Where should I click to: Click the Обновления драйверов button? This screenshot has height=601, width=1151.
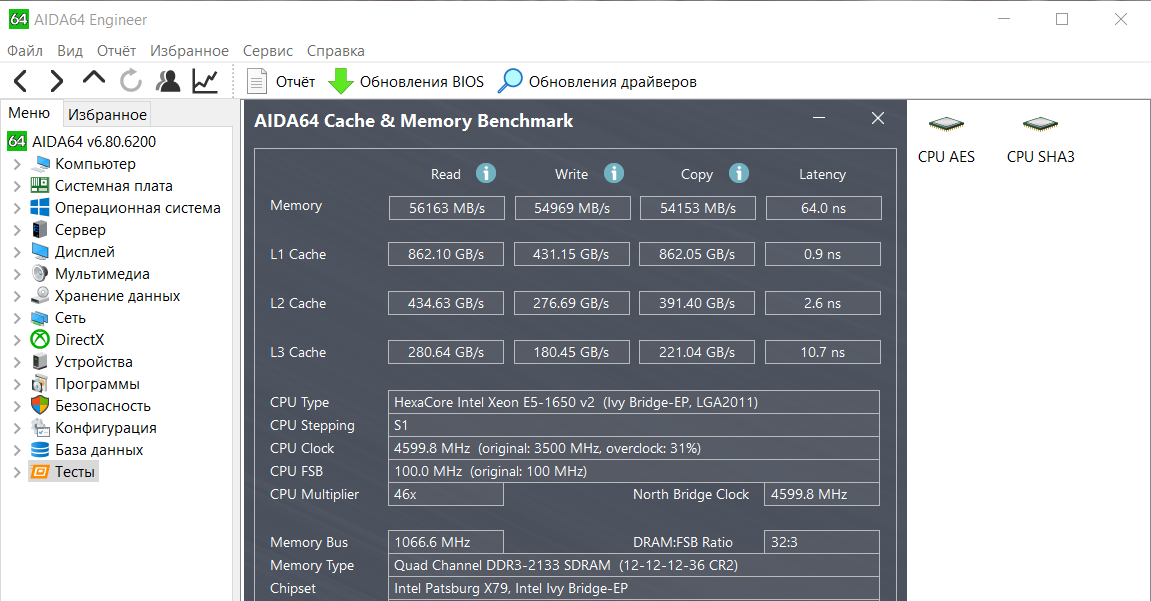[598, 82]
